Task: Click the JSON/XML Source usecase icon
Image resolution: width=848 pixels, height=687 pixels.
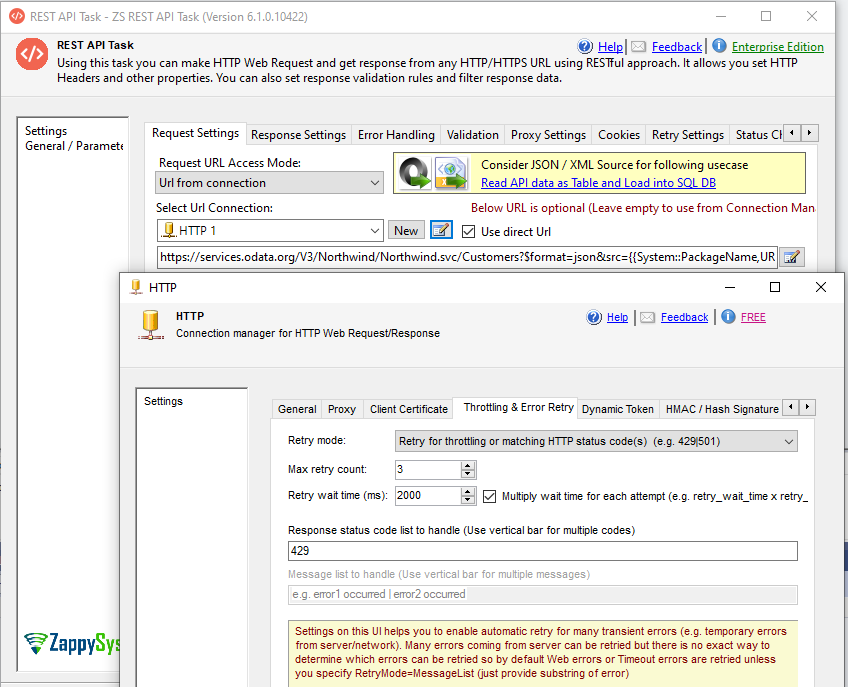Action: pos(433,173)
